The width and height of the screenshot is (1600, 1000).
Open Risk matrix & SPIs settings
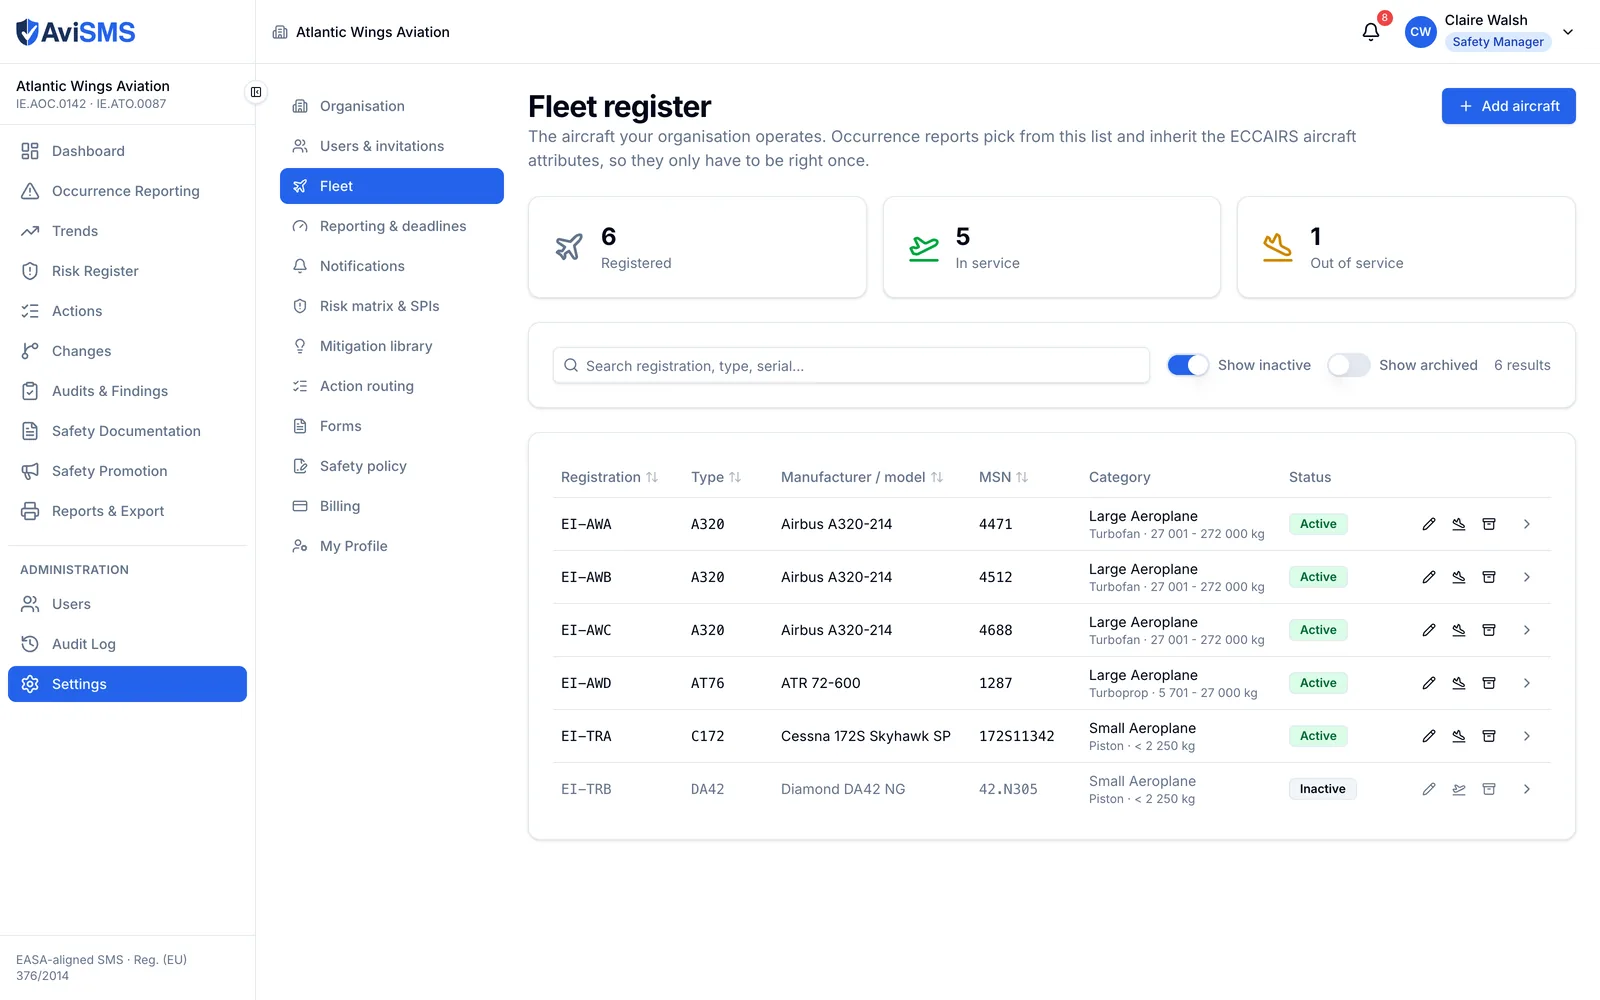pyautogui.click(x=392, y=306)
